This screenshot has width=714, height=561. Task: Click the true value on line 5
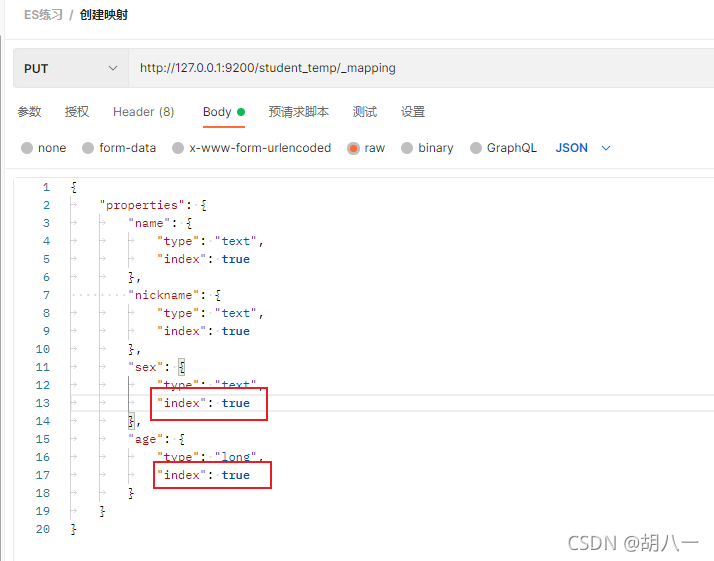(x=236, y=259)
